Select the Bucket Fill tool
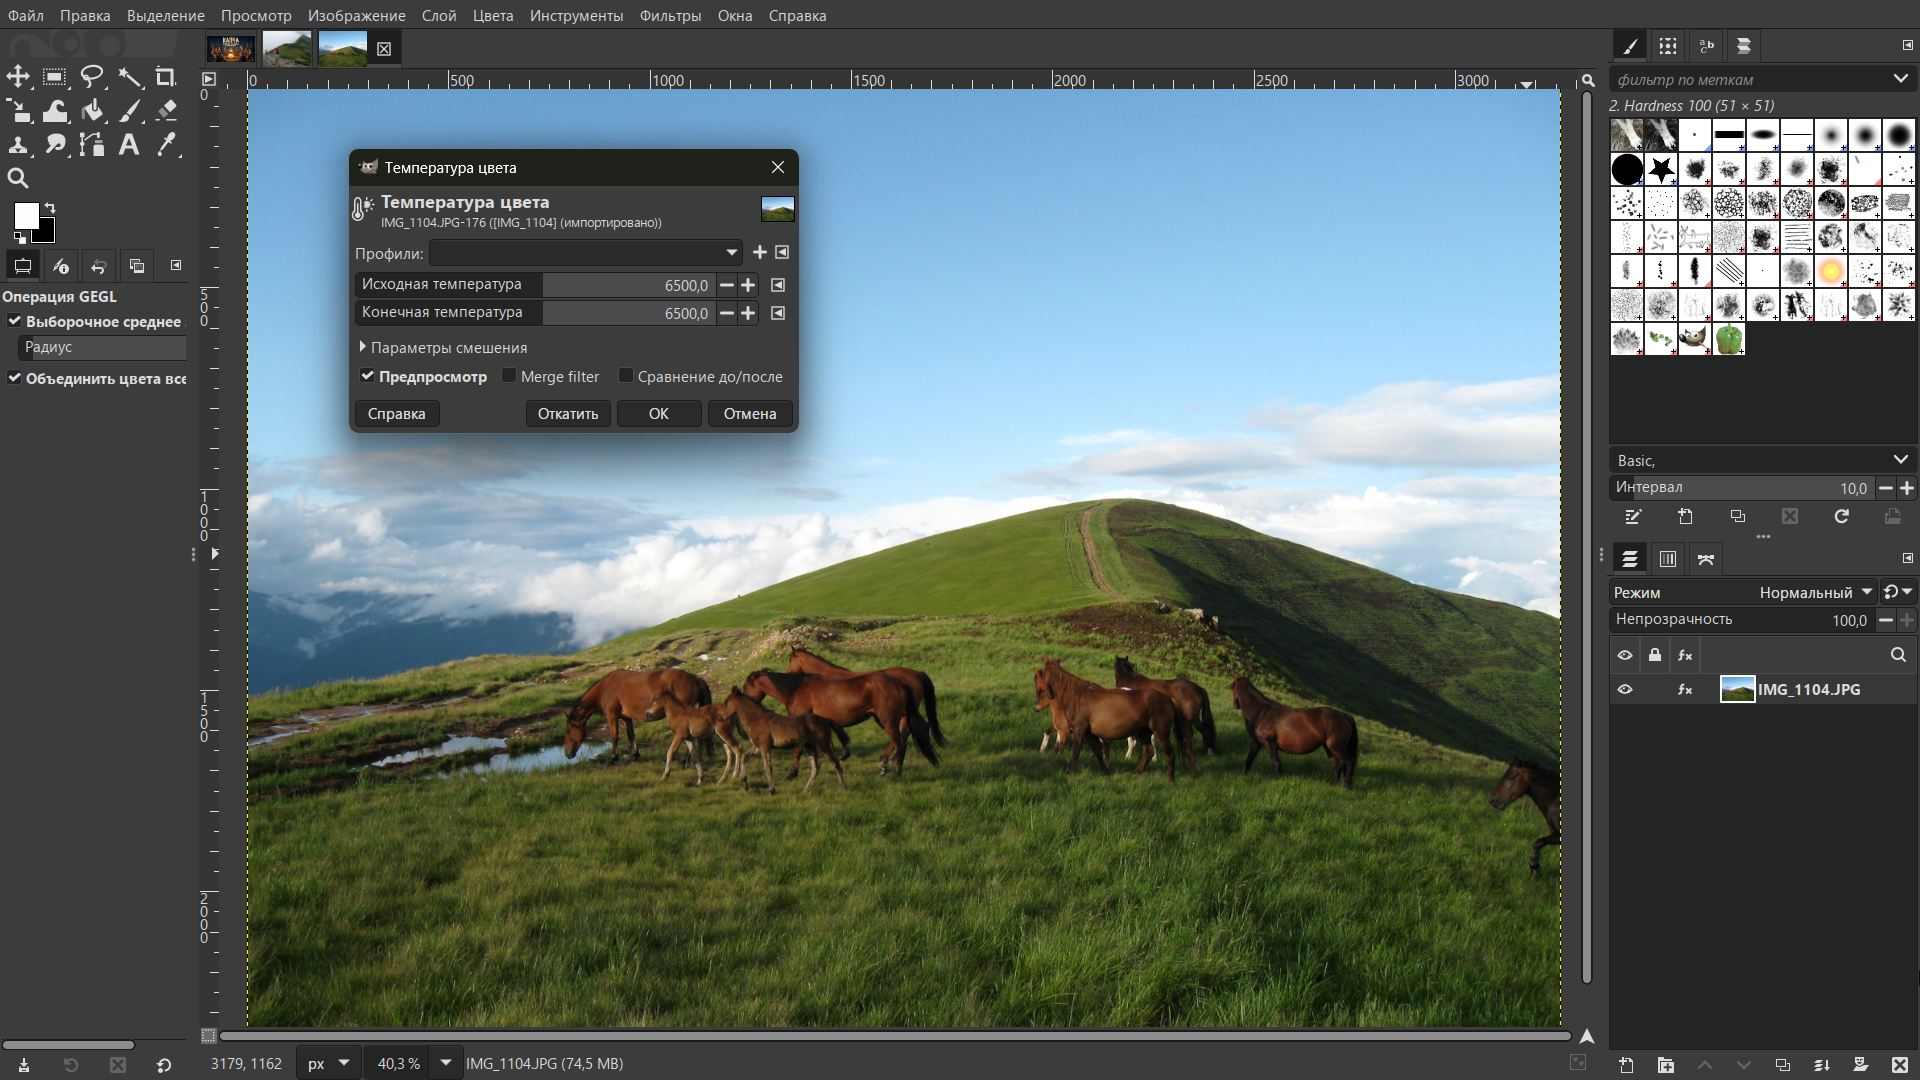The image size is (1920, 1080). click(x=92, y=111)
